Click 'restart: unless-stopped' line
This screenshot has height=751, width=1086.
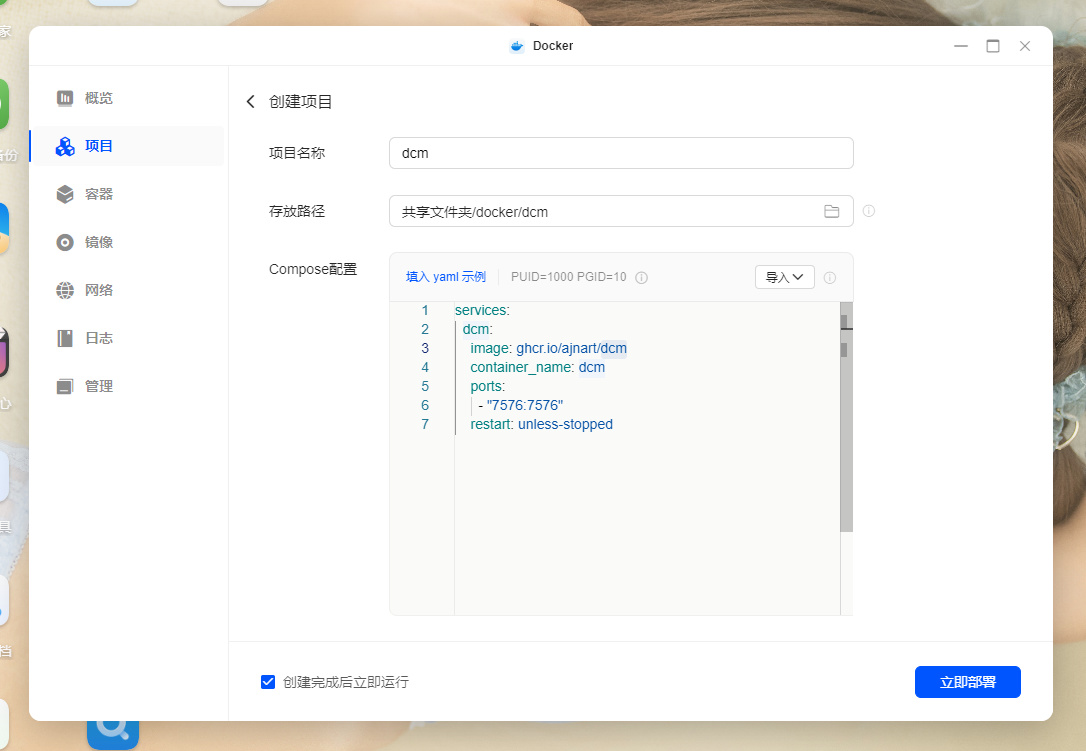point(542,424)
